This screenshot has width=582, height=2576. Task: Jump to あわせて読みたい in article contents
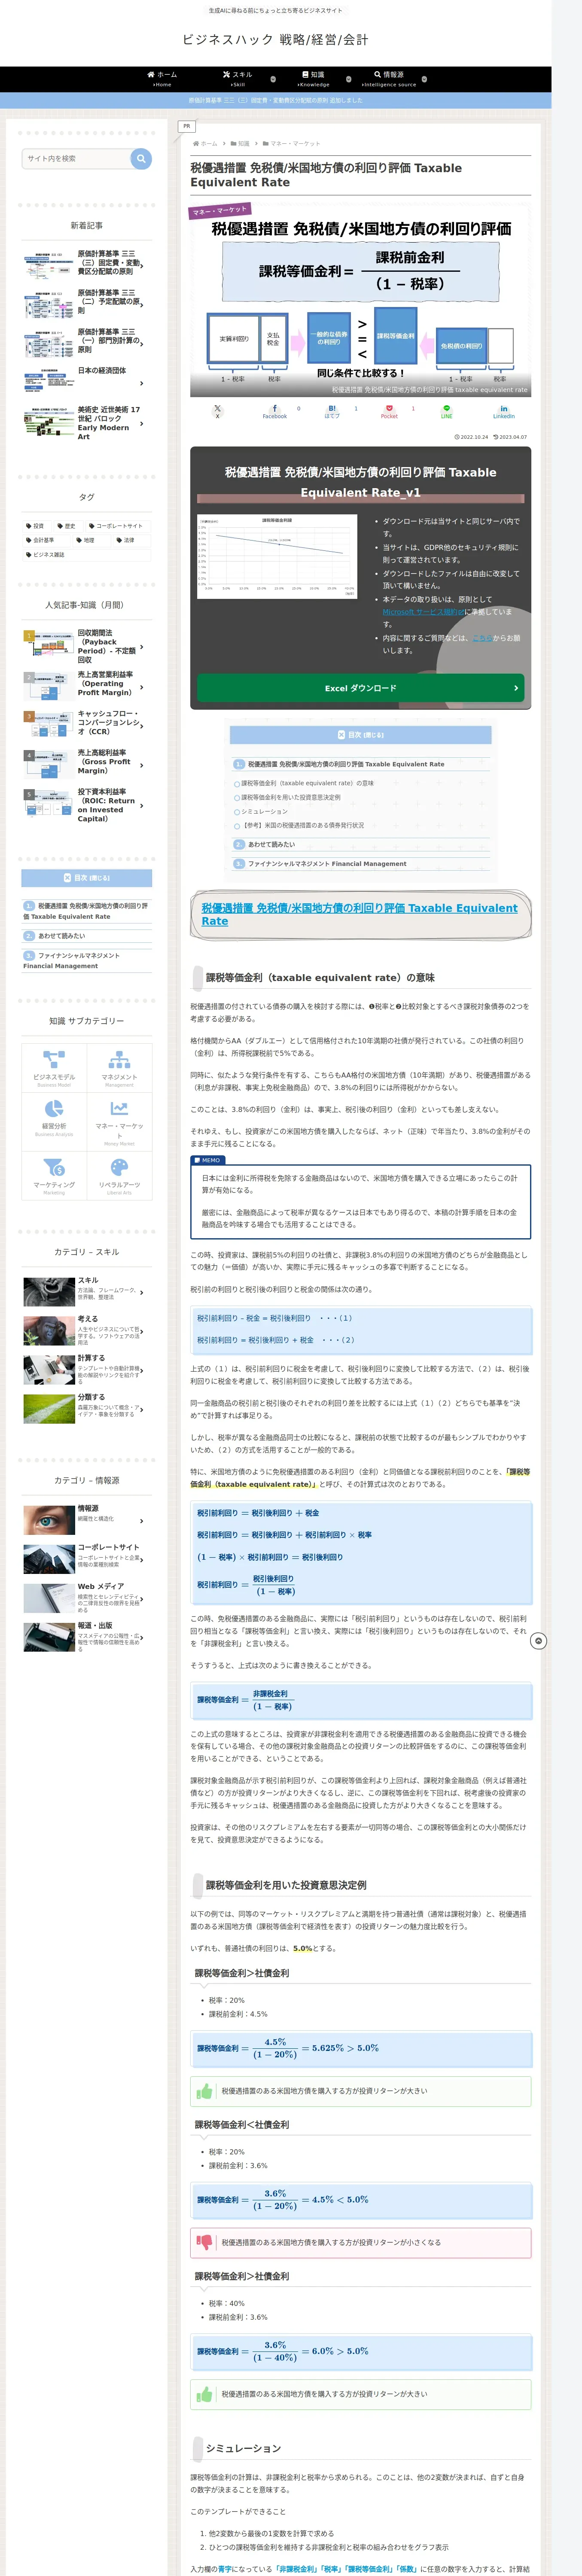click(271, 844)
